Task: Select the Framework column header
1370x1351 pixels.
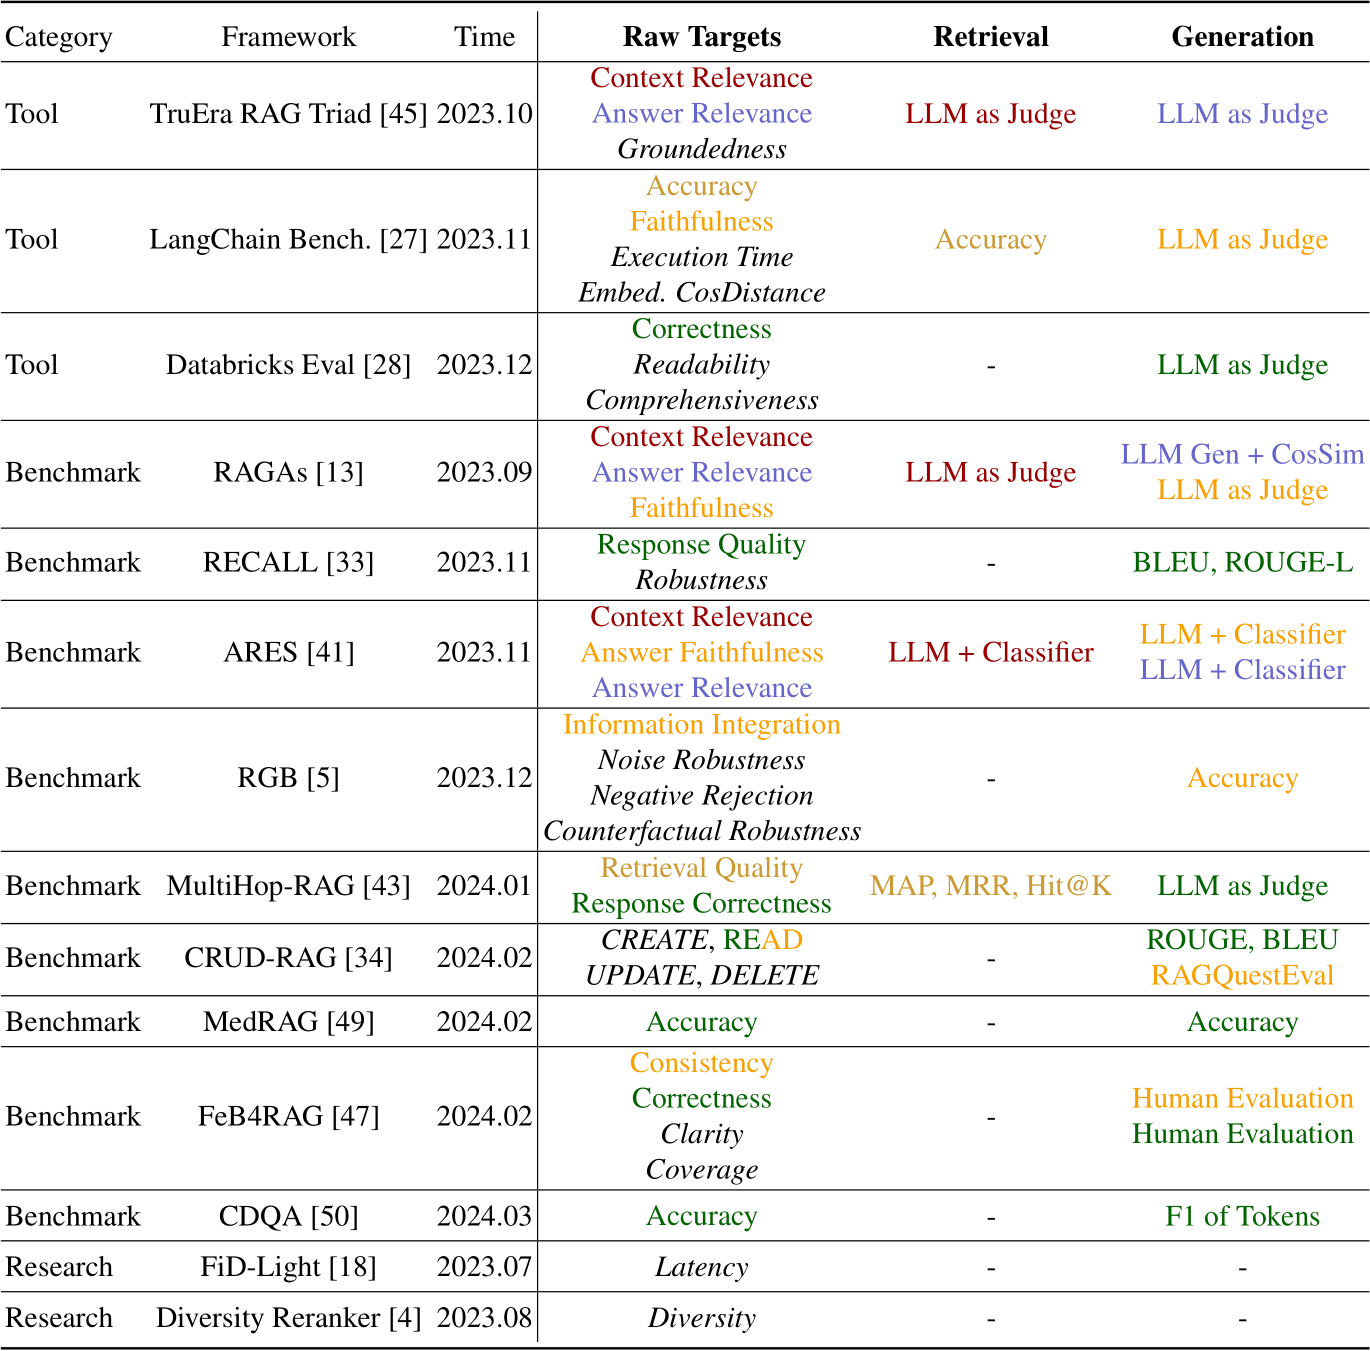Action: [x=288, y=37]
